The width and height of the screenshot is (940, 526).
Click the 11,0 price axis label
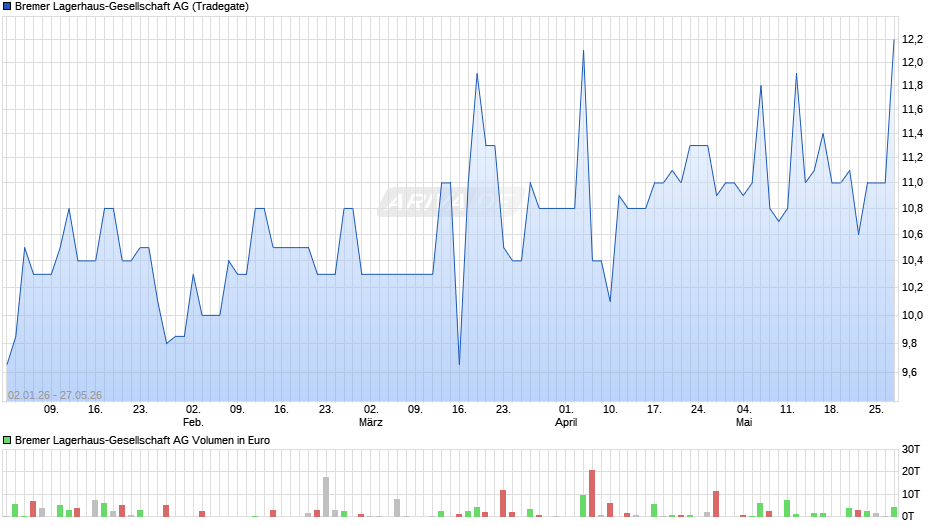point(912,182)
